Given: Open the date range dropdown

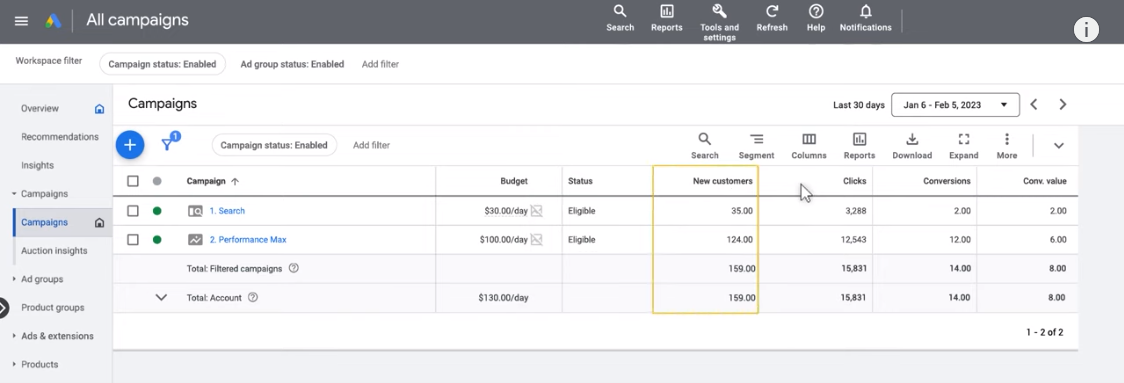Looking at the screenshot, I should coord(956,105).
